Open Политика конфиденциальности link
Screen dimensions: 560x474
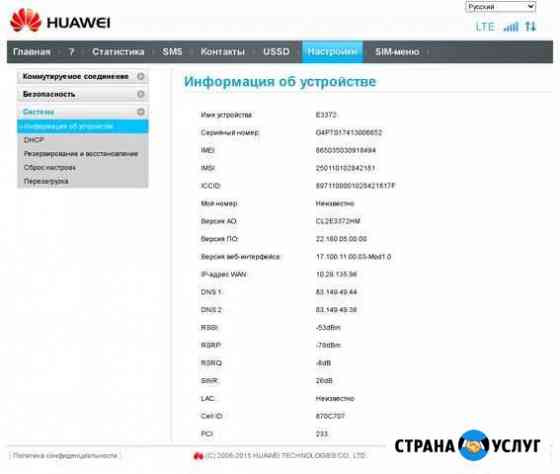pyautogui.click(x=65, y=455)
